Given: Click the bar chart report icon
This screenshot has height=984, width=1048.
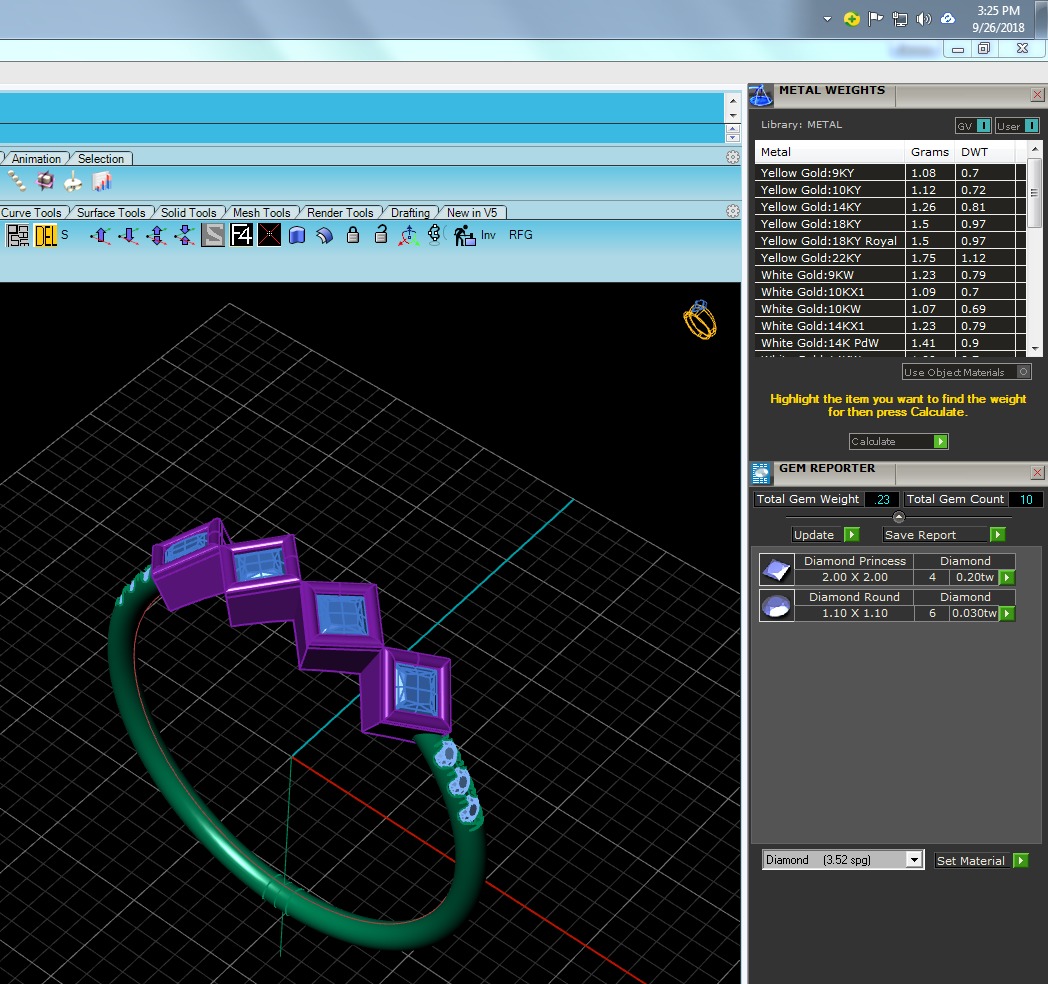Looking at the screenshot, I should (x=102, y=181).
